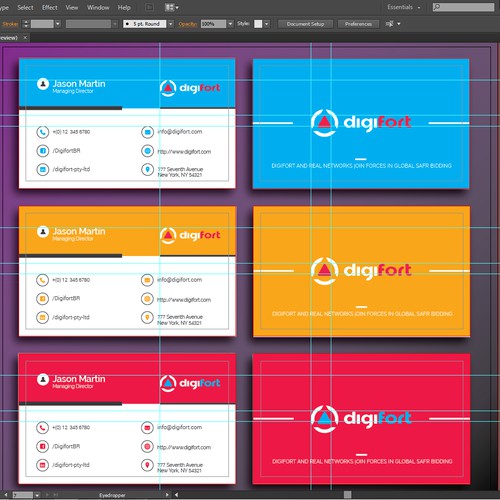Step the stroke weight spinner
Screen dimensions: 500x500
(x=26, y=24)
